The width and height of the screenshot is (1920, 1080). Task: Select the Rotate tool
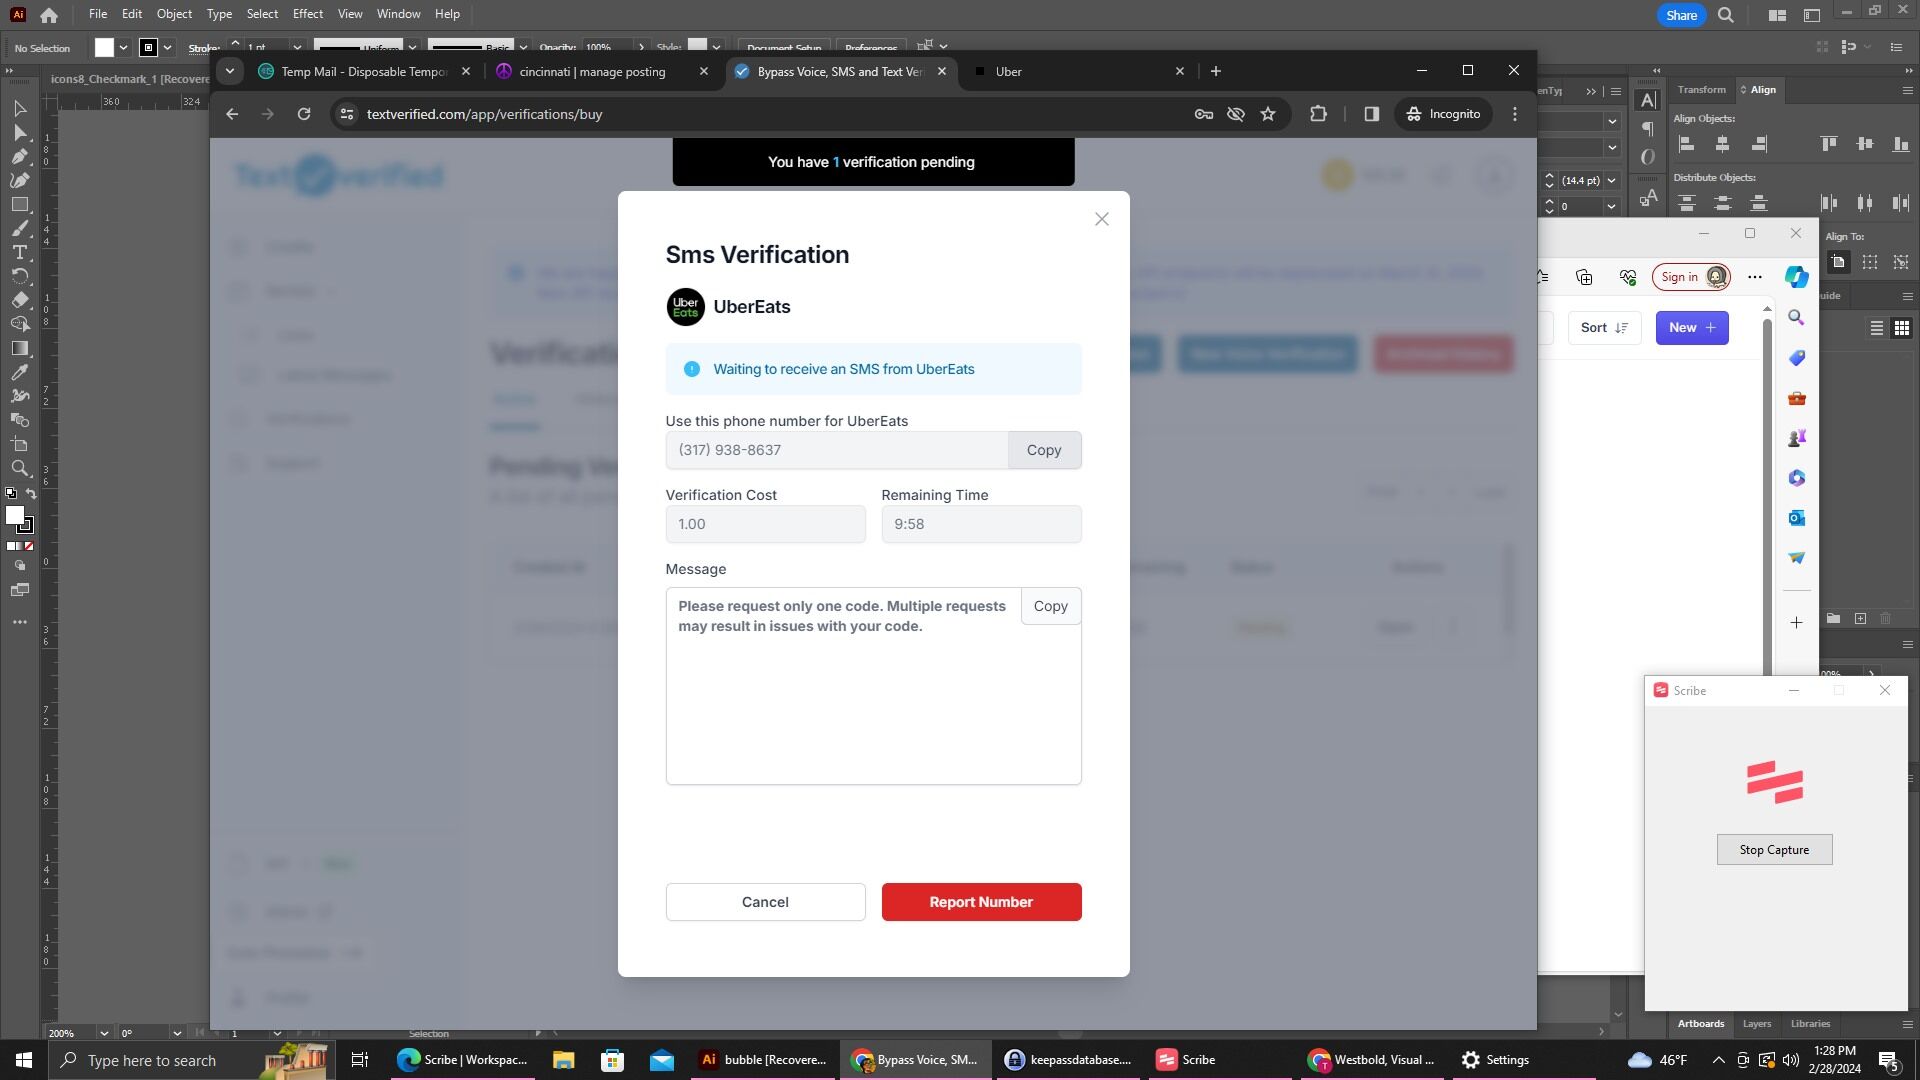coord(19,276)
